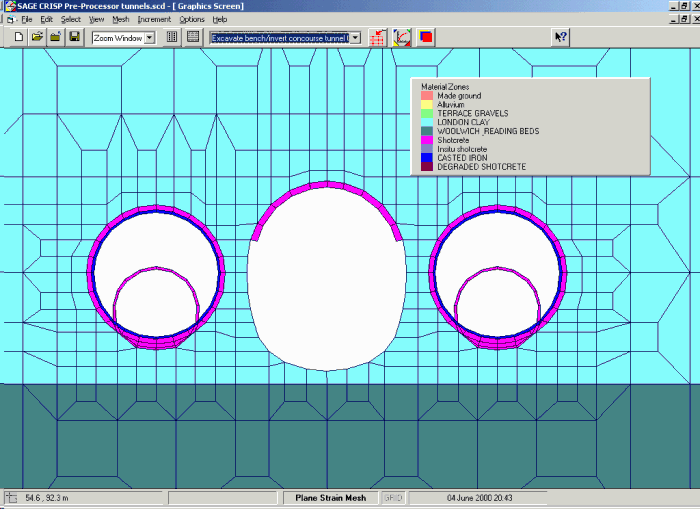Click the closed-folder toolbar icon

[x=56, y=37]
